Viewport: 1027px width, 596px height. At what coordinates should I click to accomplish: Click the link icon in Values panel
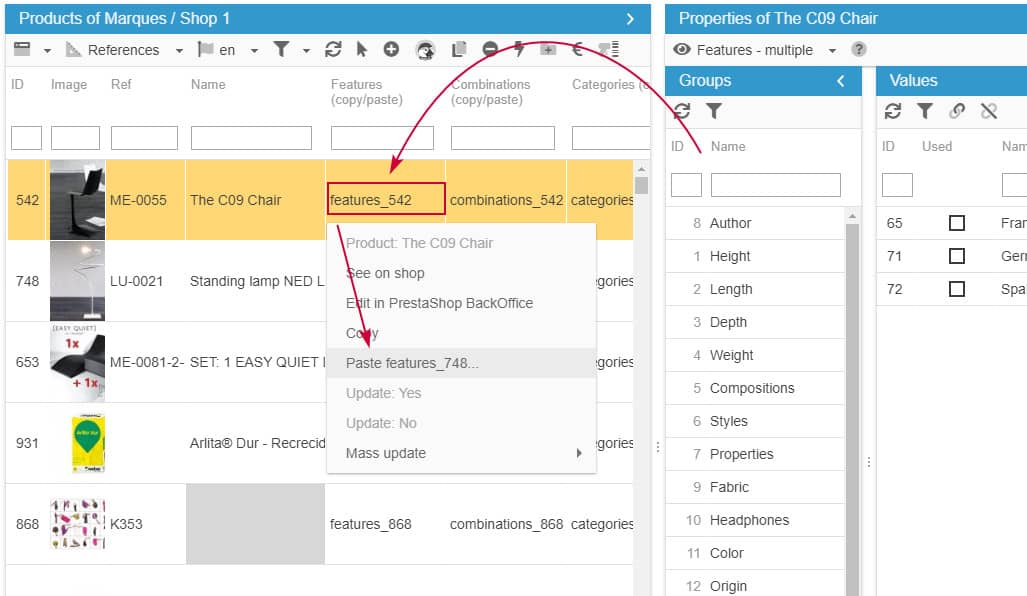[x=957, y=111]
